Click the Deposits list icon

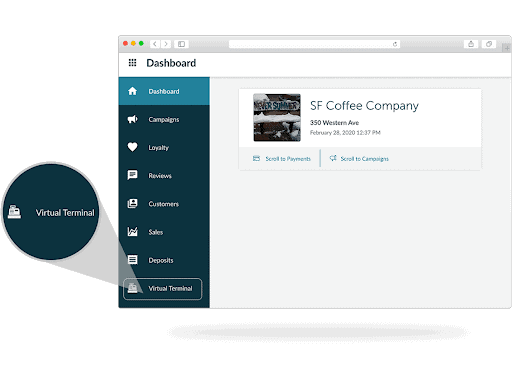132,259
